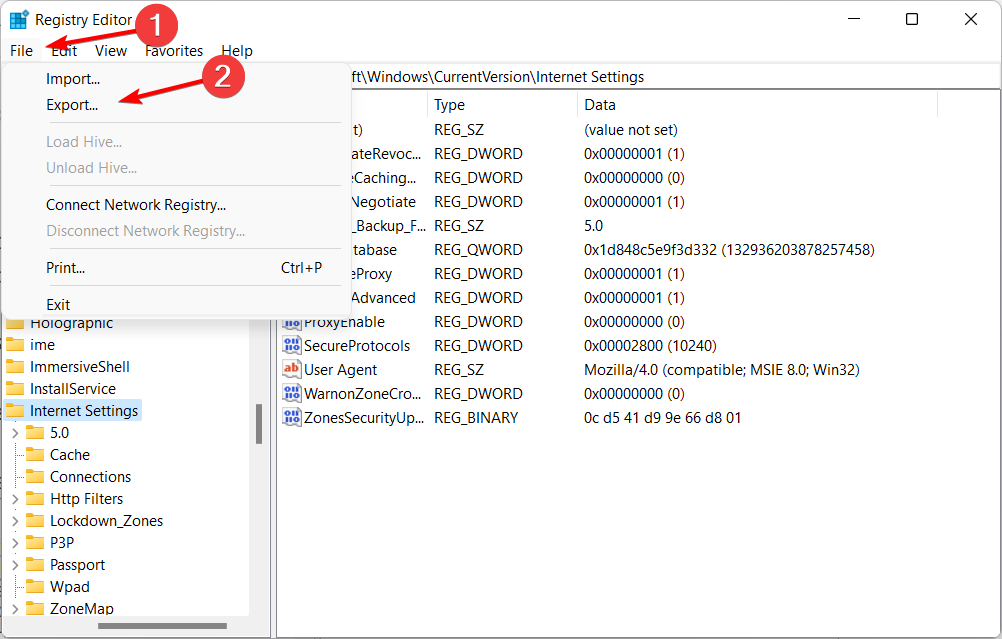Select the Connections key in the tree

coord(90,477)
